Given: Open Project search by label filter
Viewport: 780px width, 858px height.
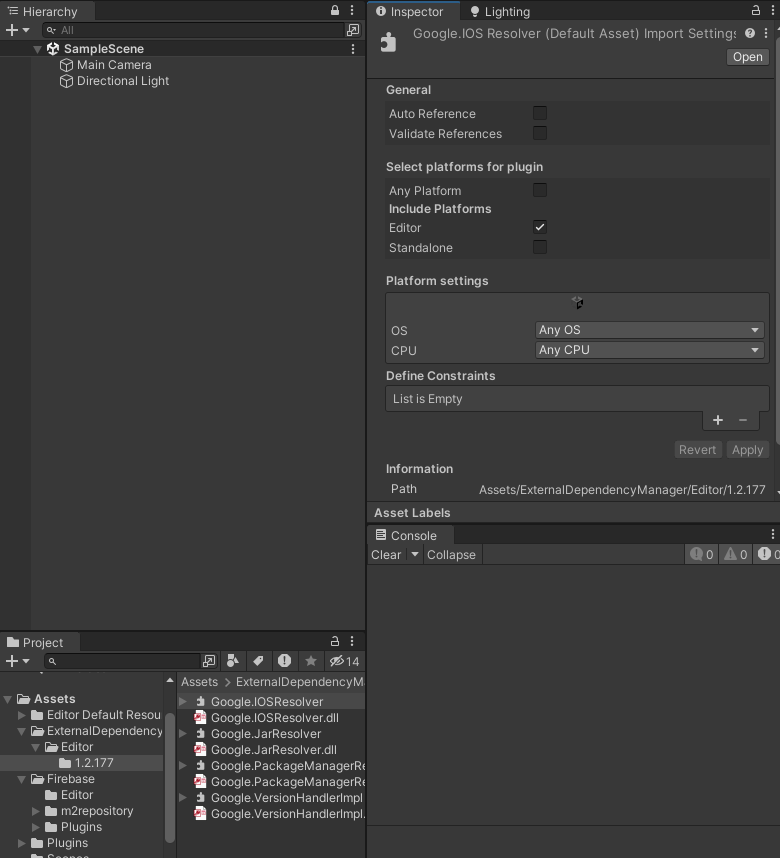Looking at the screenshot, I should click(258, 661).
